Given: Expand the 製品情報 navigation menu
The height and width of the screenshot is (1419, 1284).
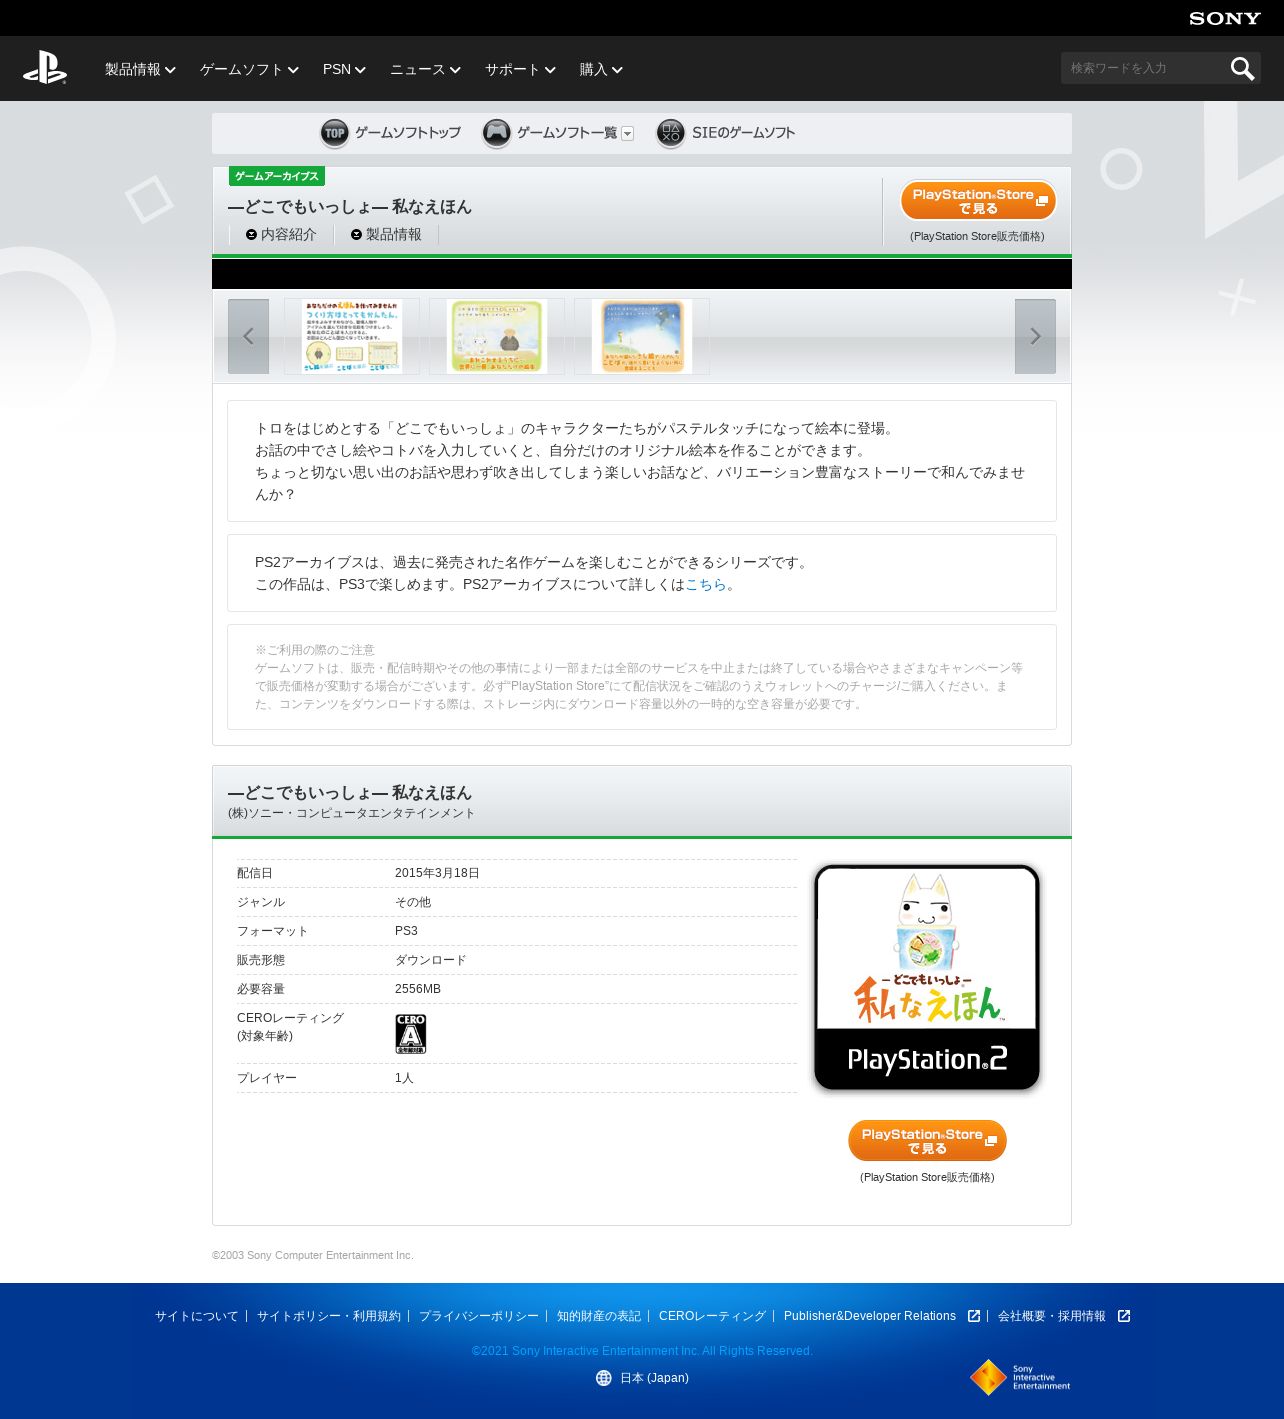Looking at the screenshot, I should [140, 69].
